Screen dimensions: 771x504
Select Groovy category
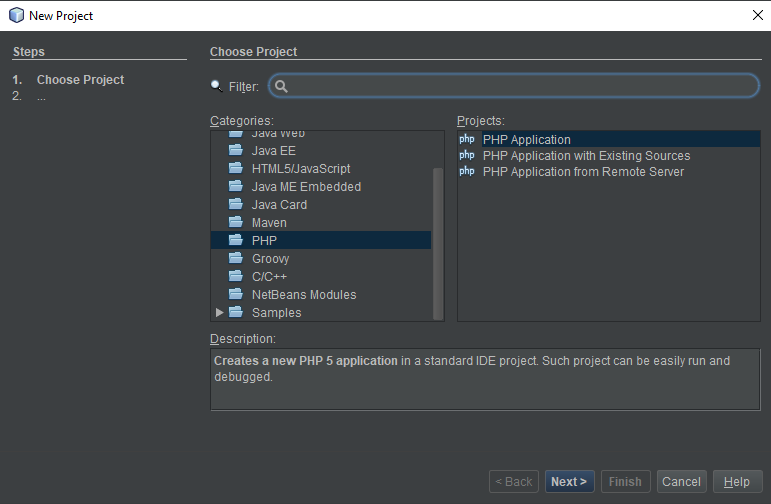click(270, 259)
